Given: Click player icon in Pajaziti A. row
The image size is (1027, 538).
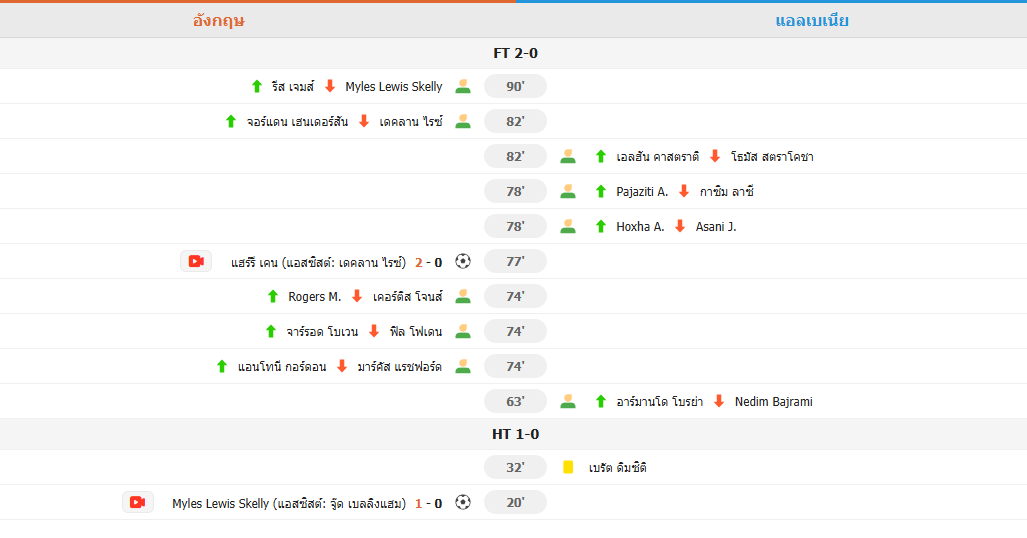Looking at the screenshot, I should (x=568, y=191).
